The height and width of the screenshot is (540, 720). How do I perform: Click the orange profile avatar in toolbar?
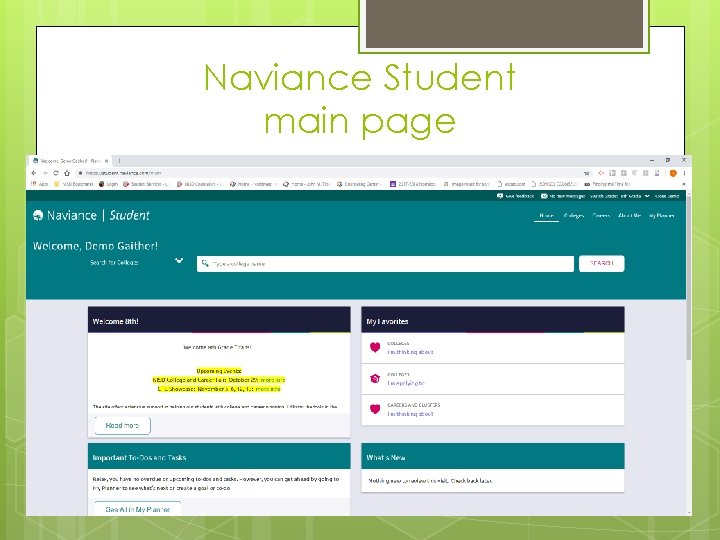673,173
